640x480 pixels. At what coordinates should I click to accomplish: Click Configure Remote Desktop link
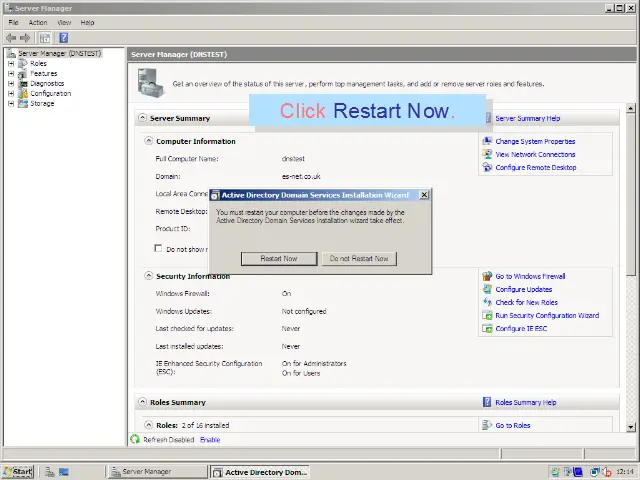tap(536, 167)
